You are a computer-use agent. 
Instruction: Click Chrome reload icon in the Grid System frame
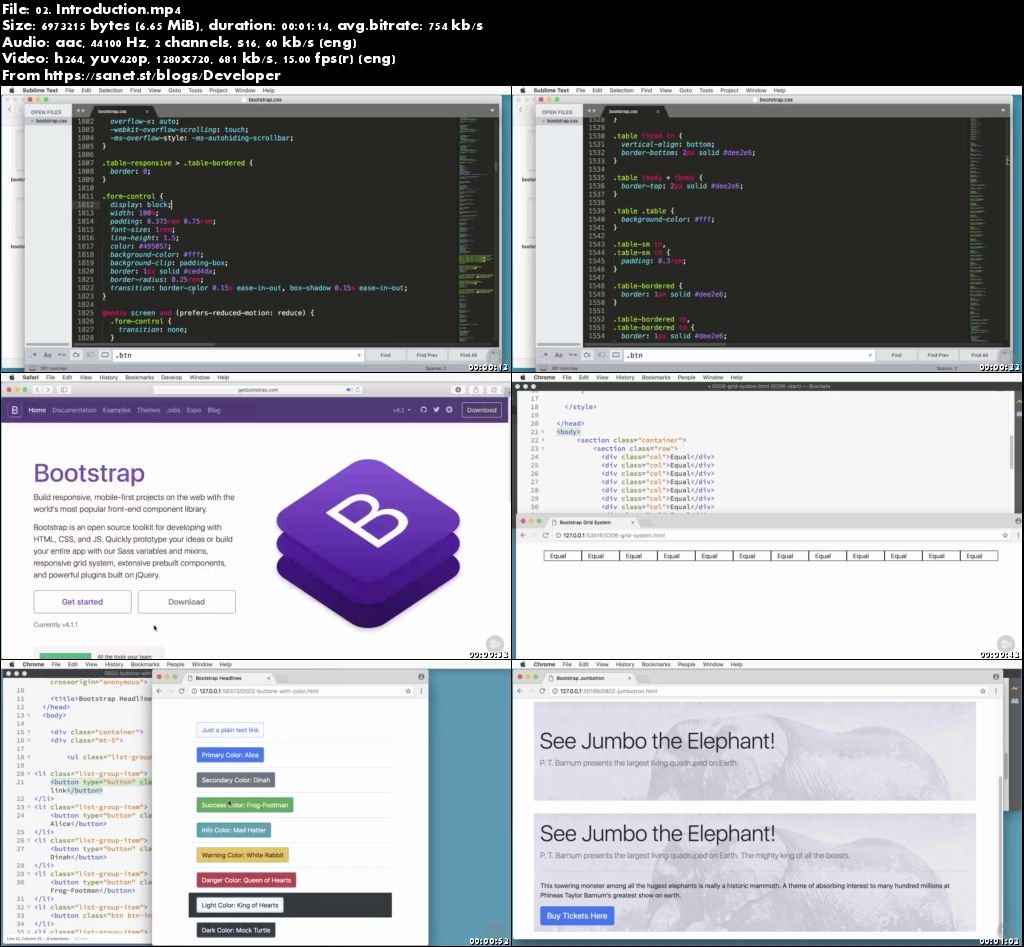coord(545,535)
